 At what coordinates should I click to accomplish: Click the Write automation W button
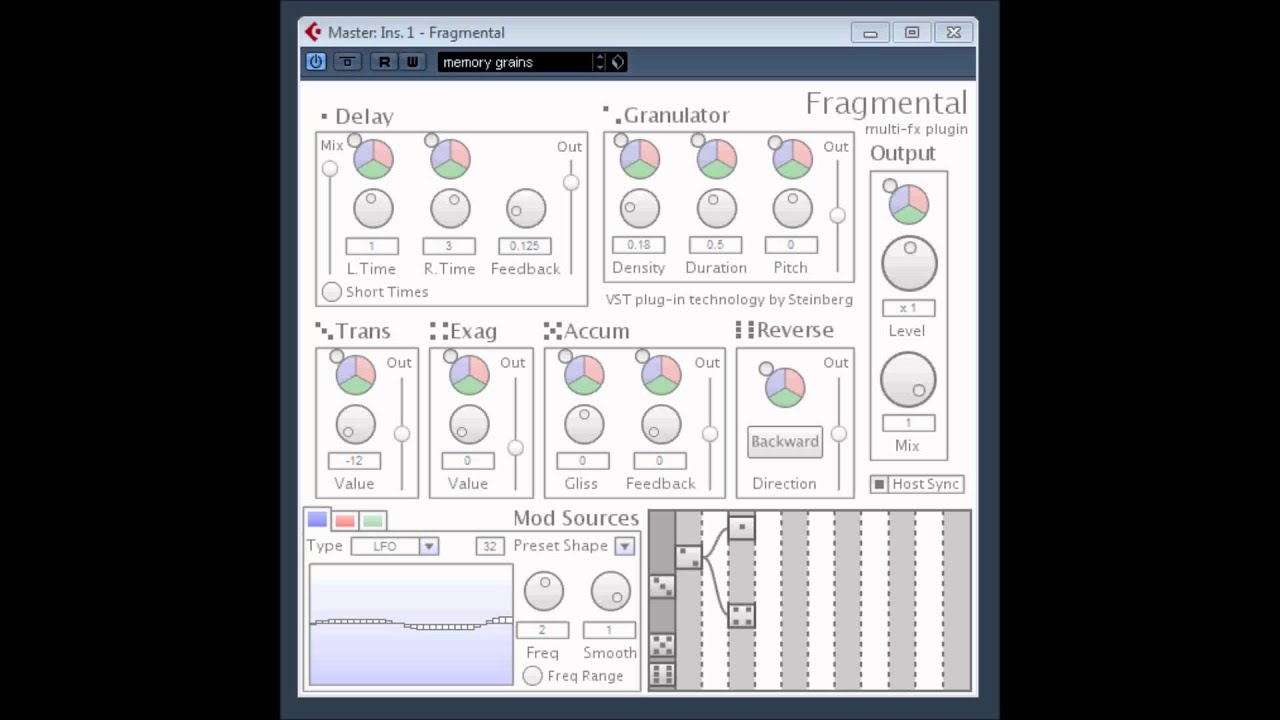[x=412, y=62]
